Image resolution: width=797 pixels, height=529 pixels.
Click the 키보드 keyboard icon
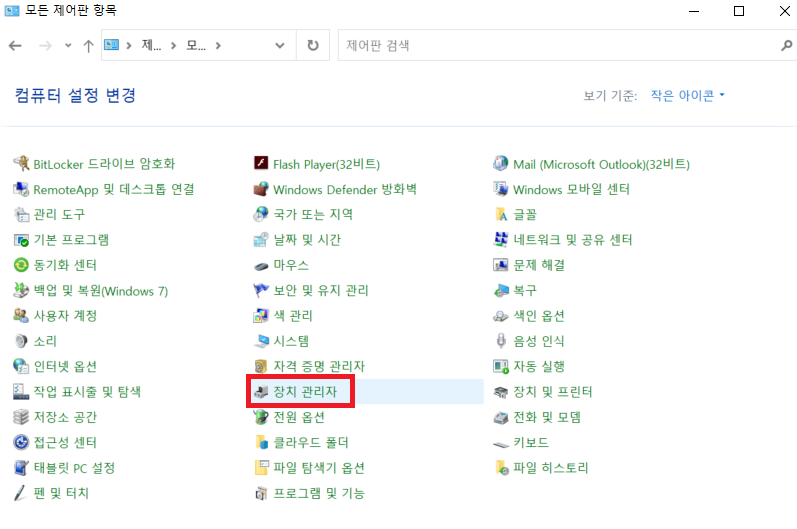pos(501,444)
